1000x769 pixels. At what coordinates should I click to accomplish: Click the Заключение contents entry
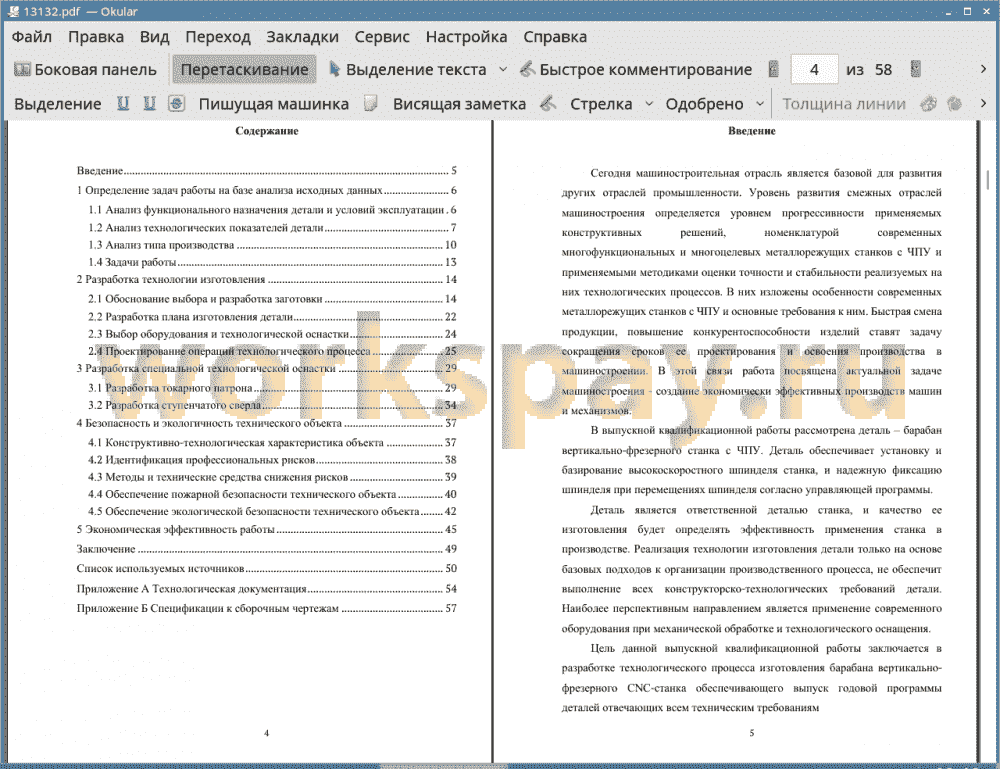[267, 549]
